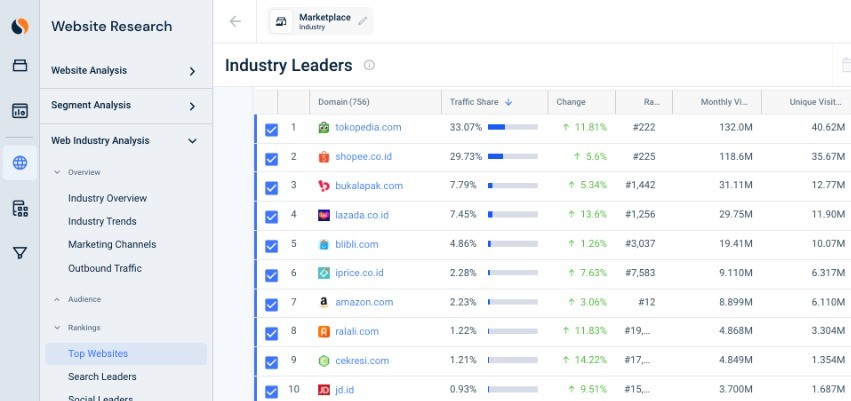Click the lazada.co.id domain link
The height and width of the screenshot is (401, 851).
[x=362, y=215]
